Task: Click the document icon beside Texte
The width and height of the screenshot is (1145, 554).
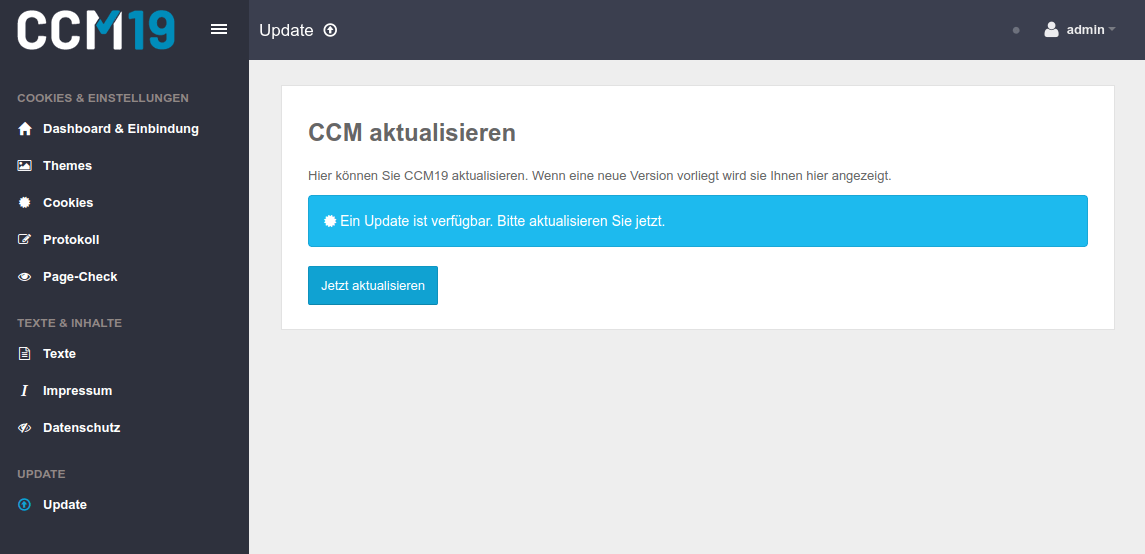Action: [25, 354]
